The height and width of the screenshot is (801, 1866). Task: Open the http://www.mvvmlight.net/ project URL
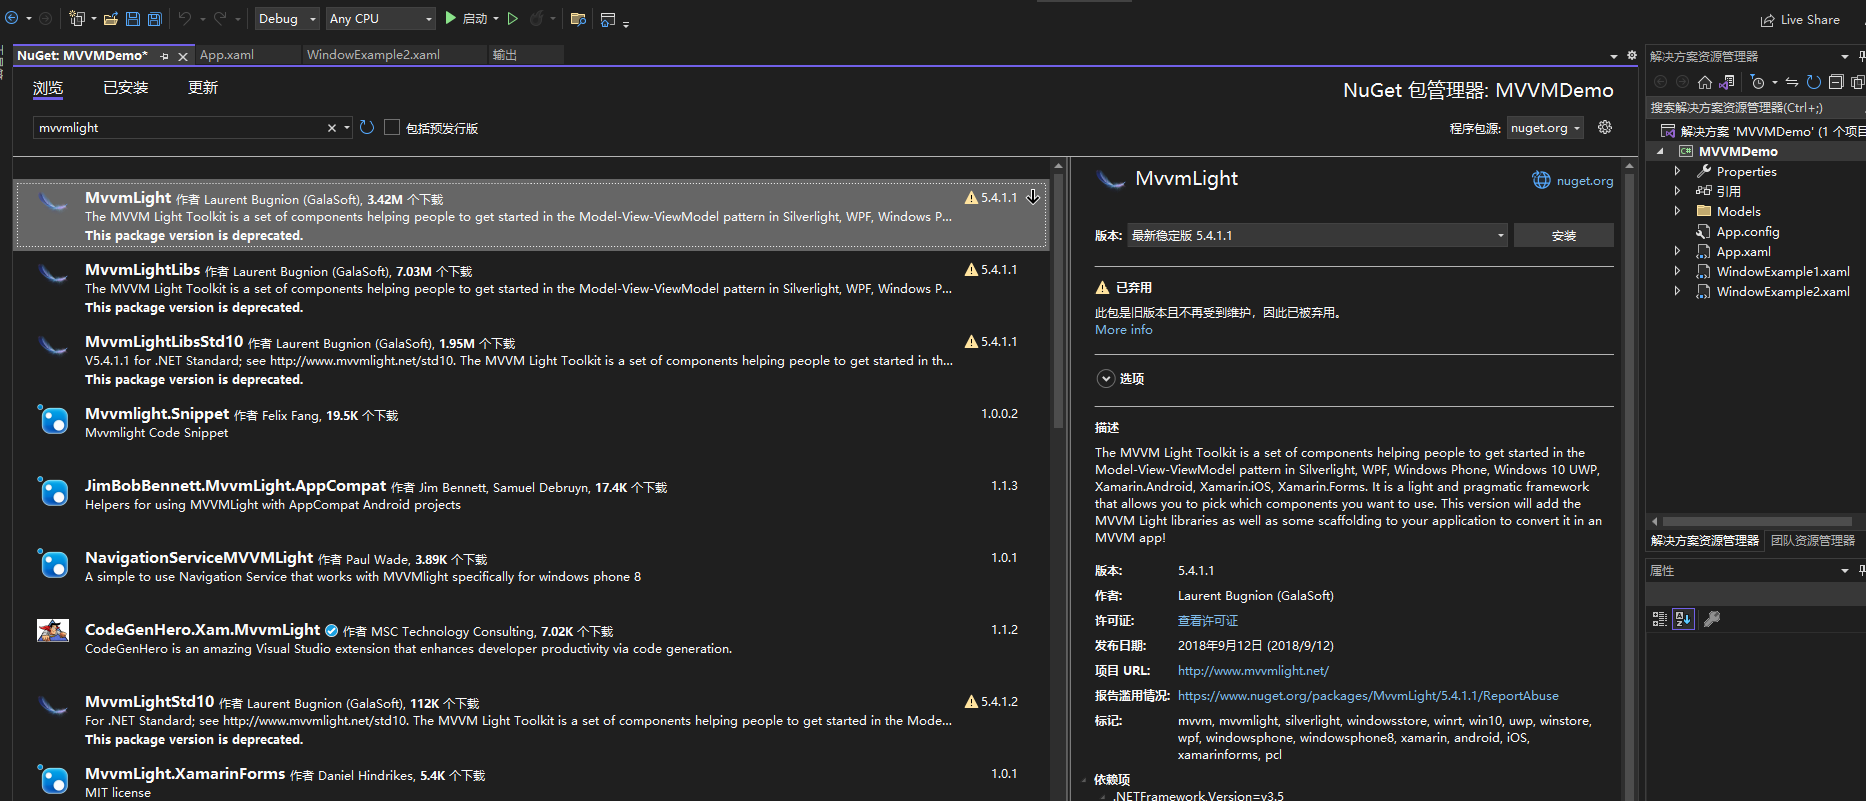[x=1253, y=671]
